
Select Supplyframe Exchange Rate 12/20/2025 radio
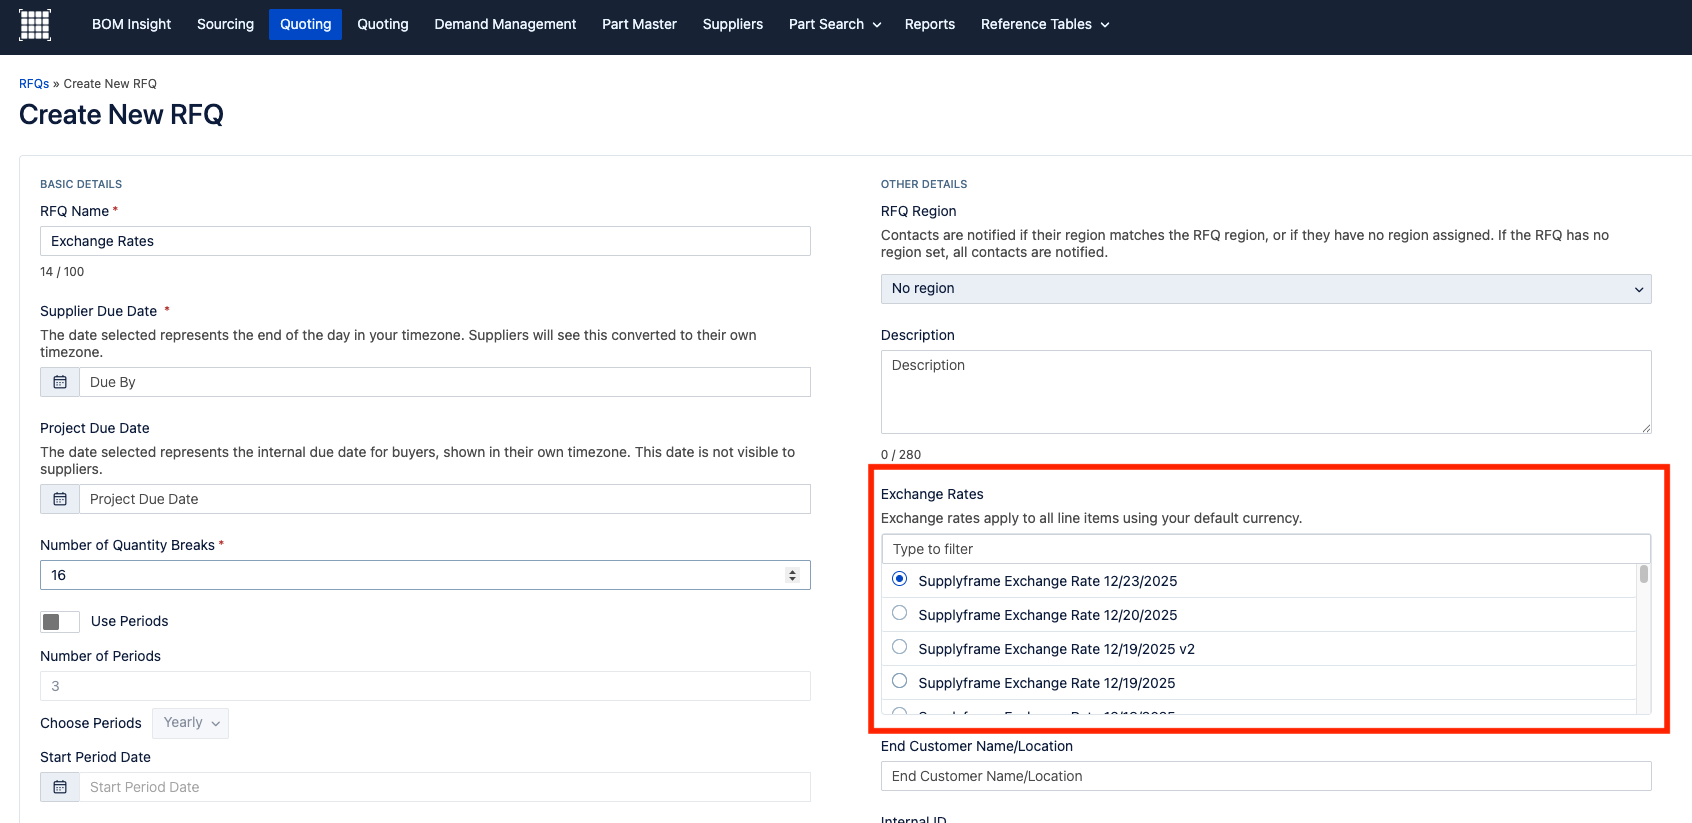click(900, 613)
